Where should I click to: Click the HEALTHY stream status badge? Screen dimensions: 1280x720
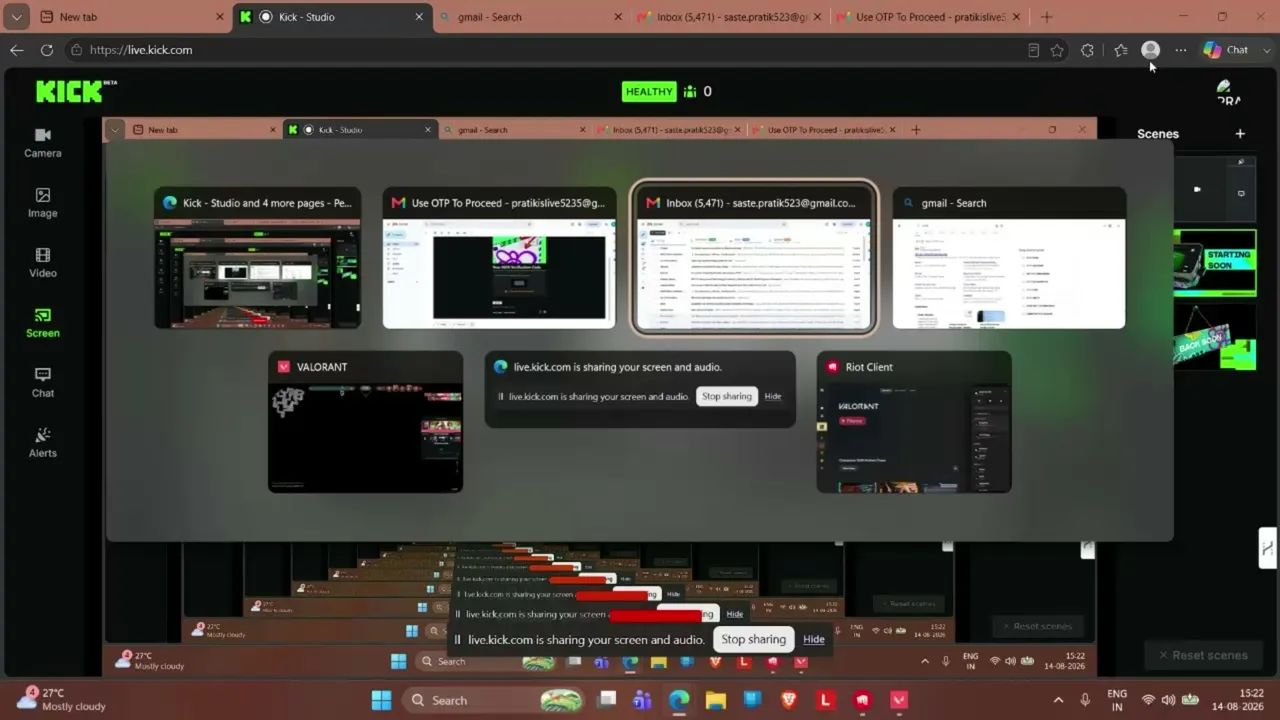pyautogui.click(x=649, y=91)
